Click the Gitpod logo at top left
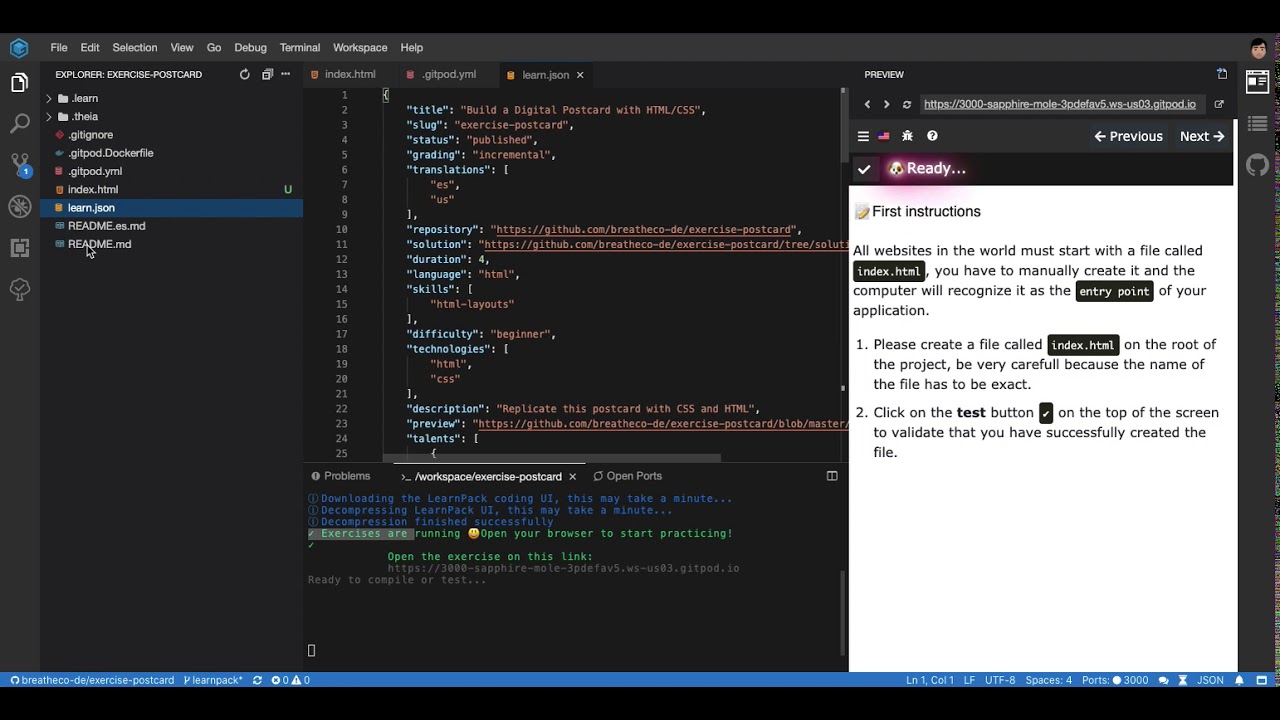Viewport: 1280px width, 720px height. click(x=19, y=48)
